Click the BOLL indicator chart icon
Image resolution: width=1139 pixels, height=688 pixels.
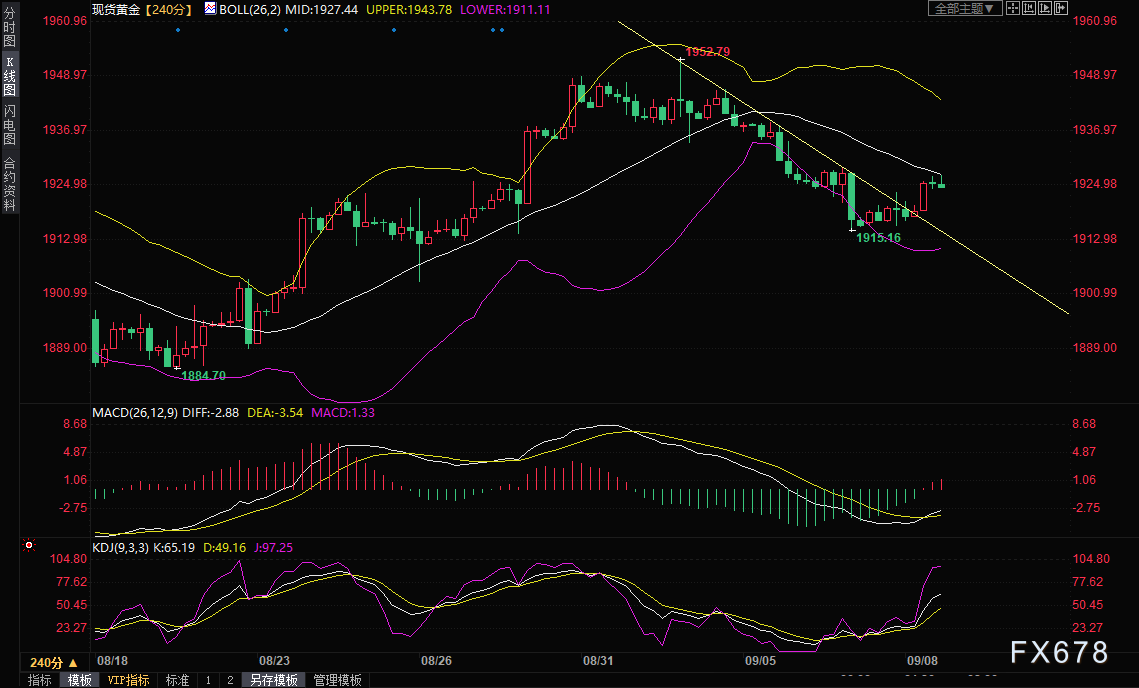click(209, 8)
